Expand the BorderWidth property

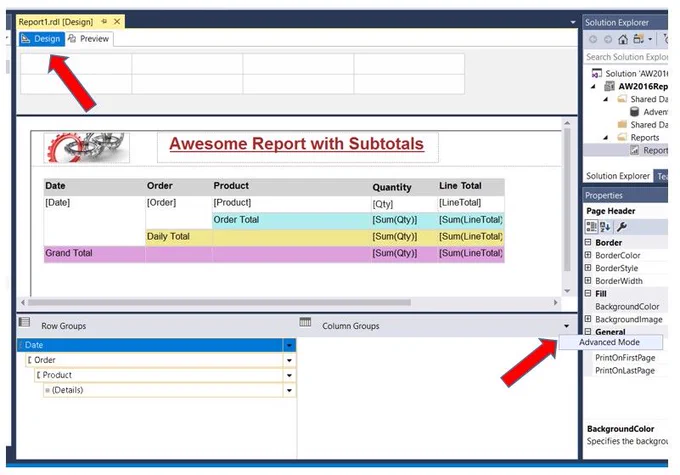588,280
